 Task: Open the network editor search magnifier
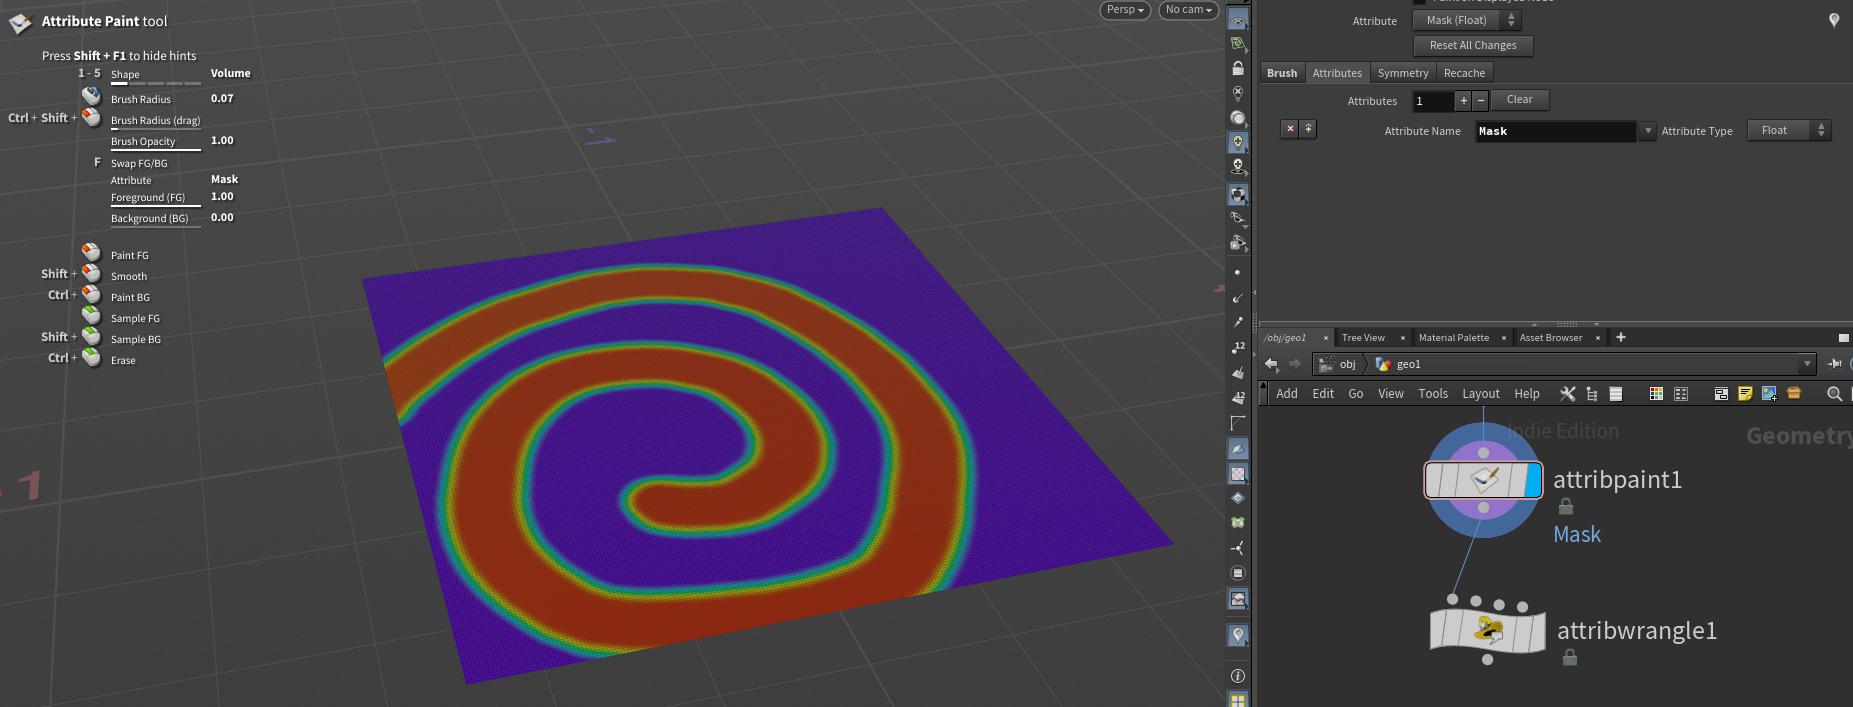point(1834,394)
